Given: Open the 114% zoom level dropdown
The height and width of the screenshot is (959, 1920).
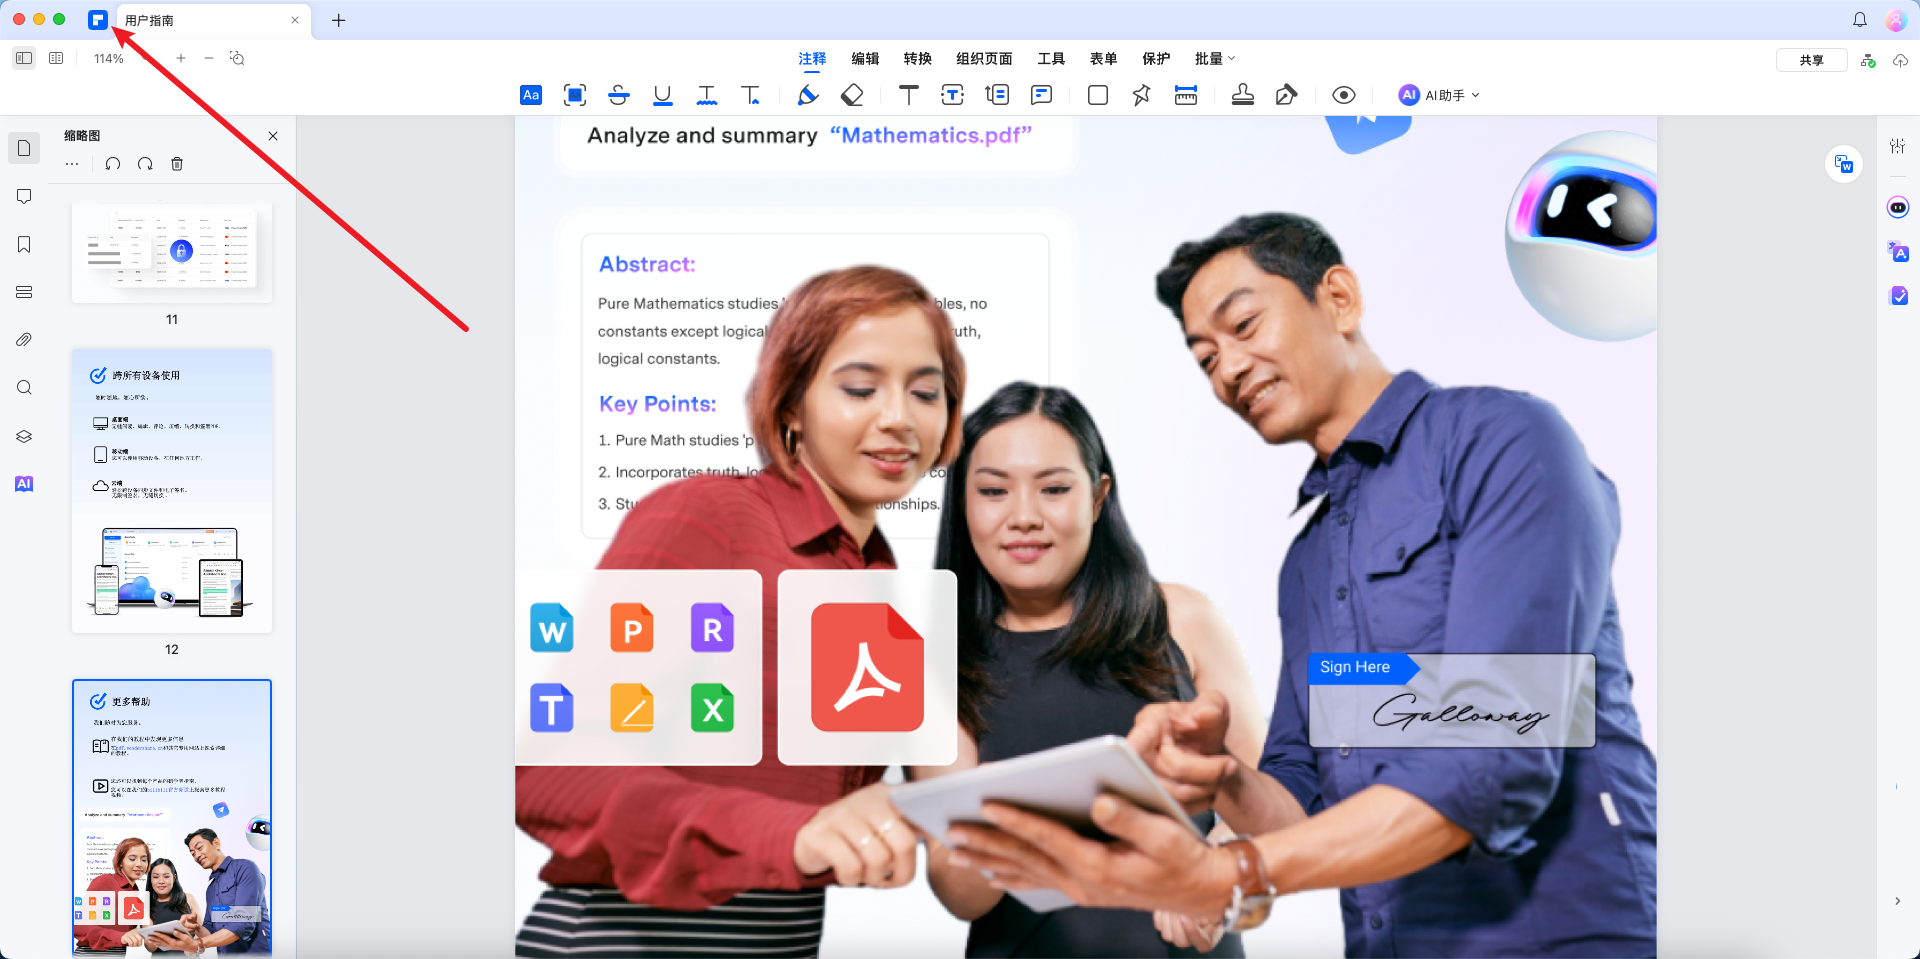Looking at the screenshot, I should pyautogui.click(x=109, y=59).
